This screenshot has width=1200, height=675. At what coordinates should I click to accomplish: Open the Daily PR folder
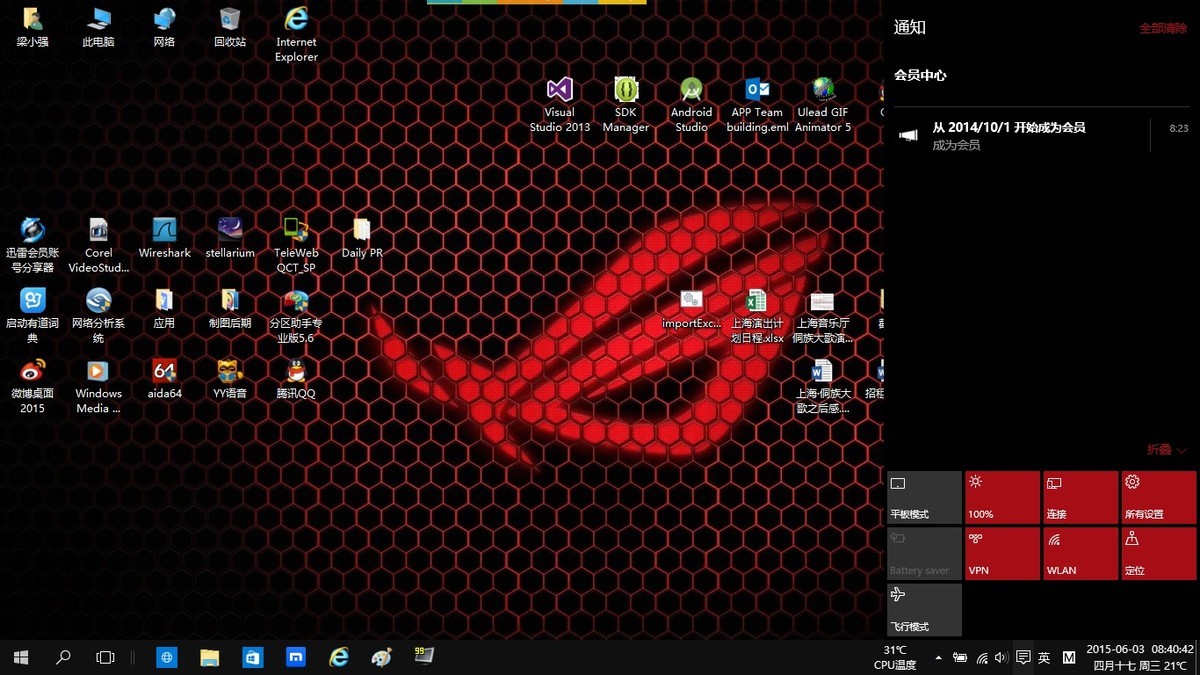coord(362,238)
